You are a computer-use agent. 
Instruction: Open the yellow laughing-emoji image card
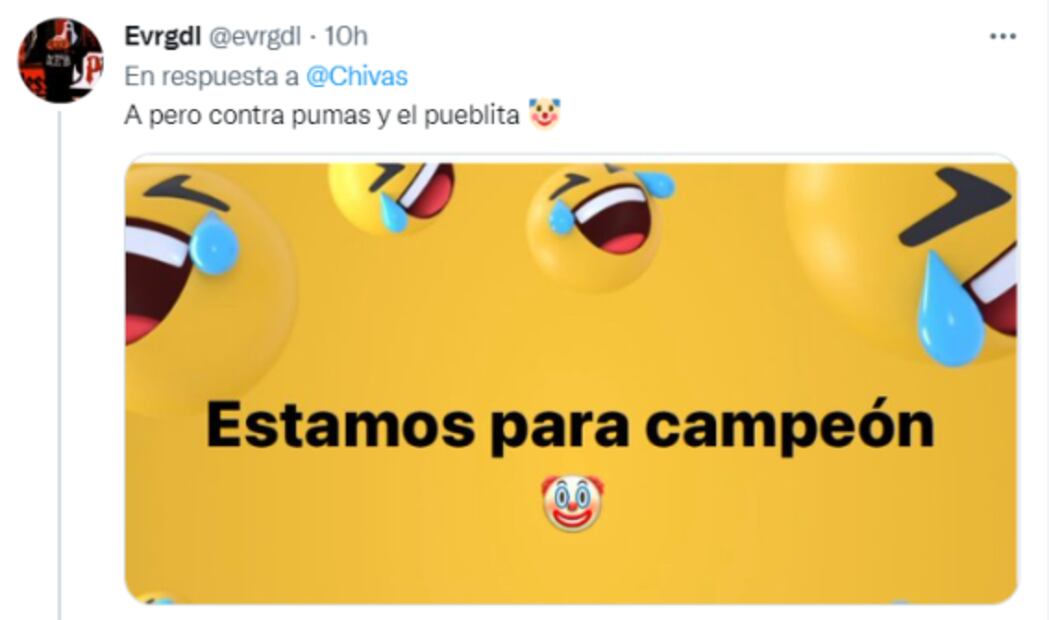pyautogui.click(x=571, y=380)
